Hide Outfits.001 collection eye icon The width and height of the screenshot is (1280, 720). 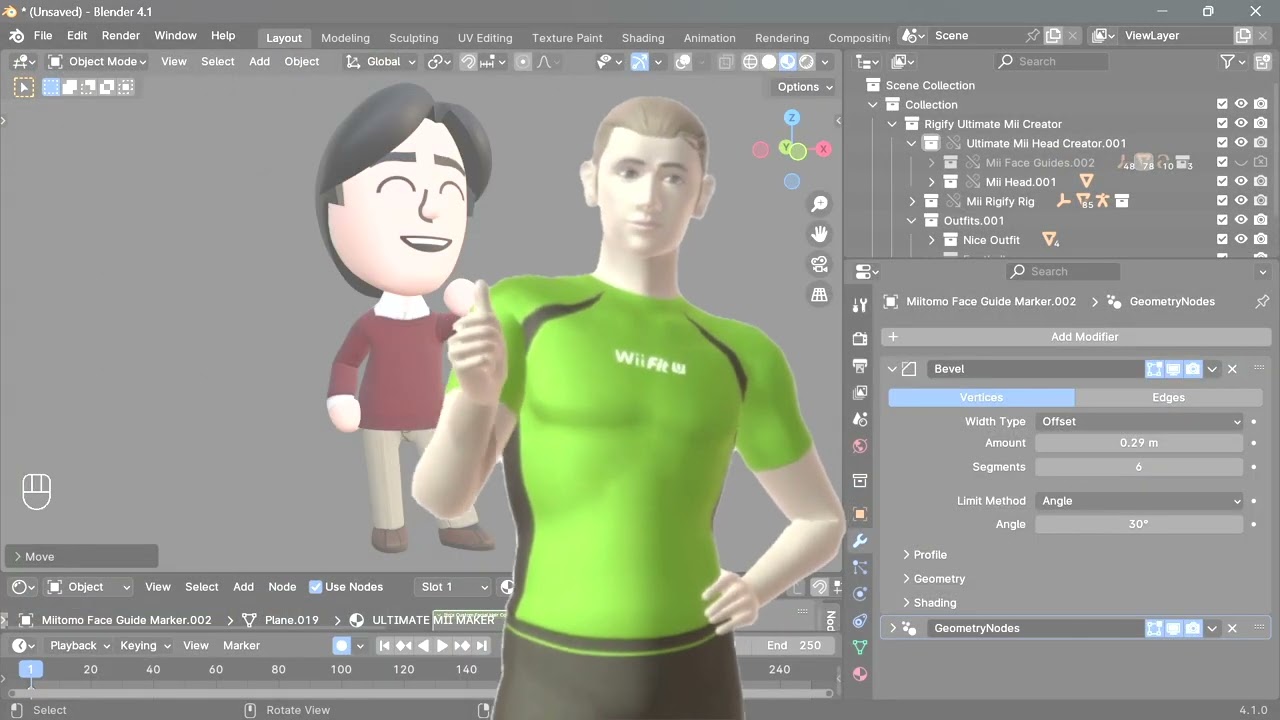click(1241, 221)
